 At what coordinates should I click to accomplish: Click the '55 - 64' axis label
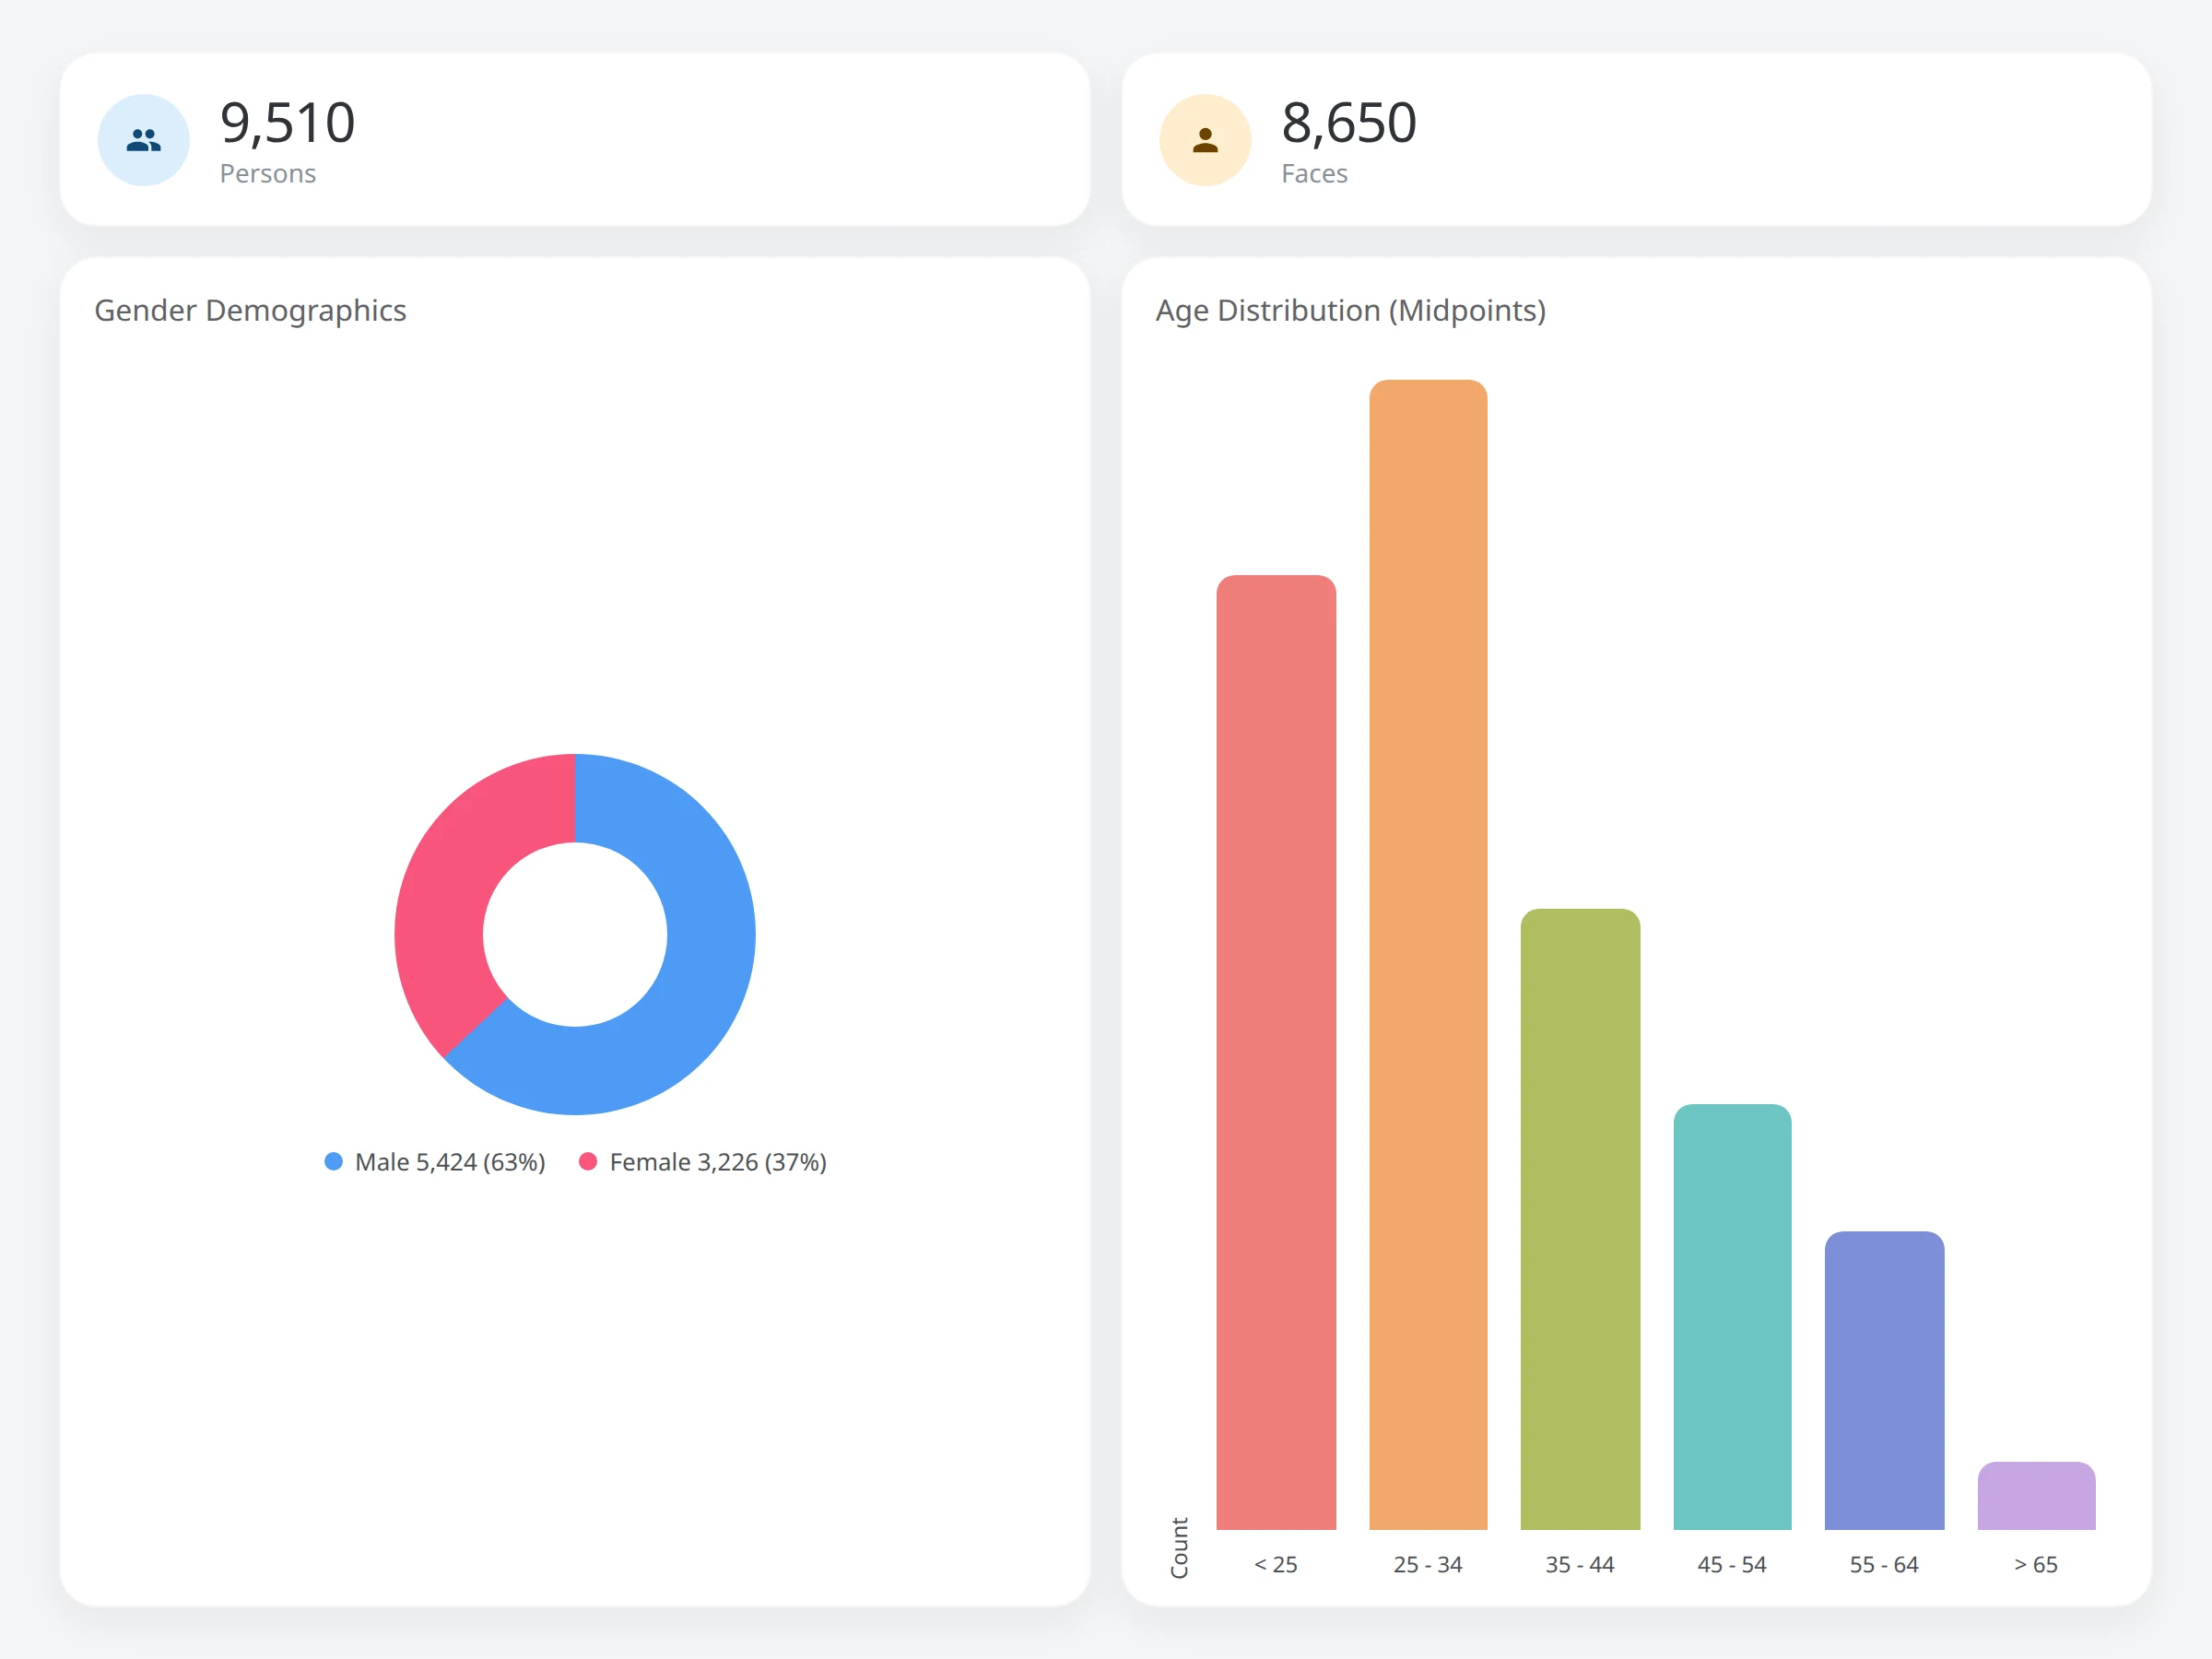(1884, 1565)
